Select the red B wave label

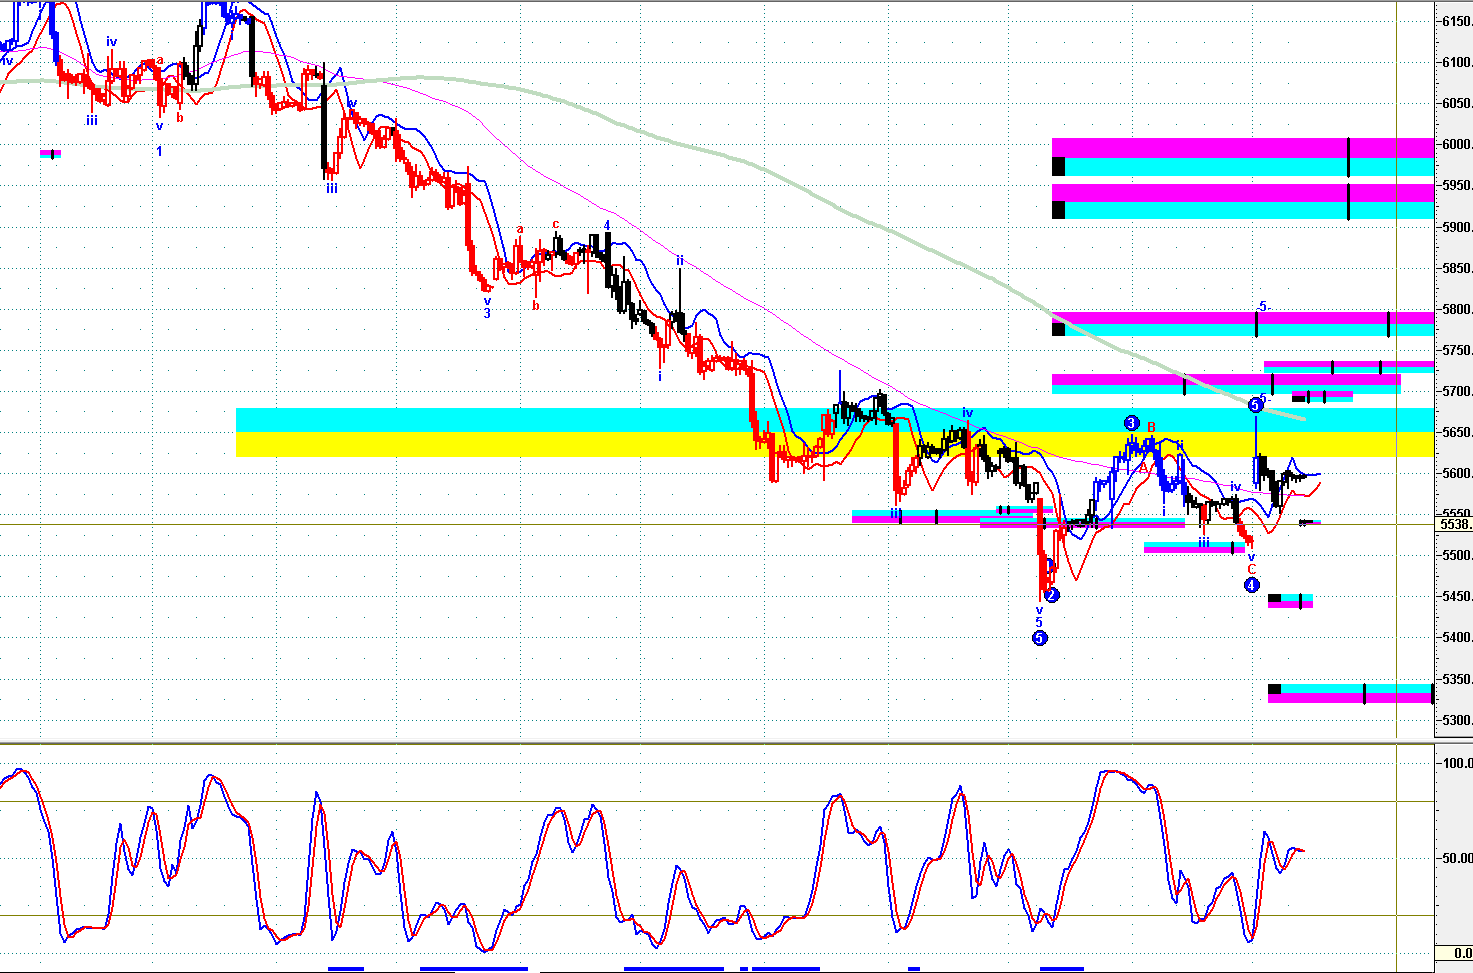click(1151, 427)
